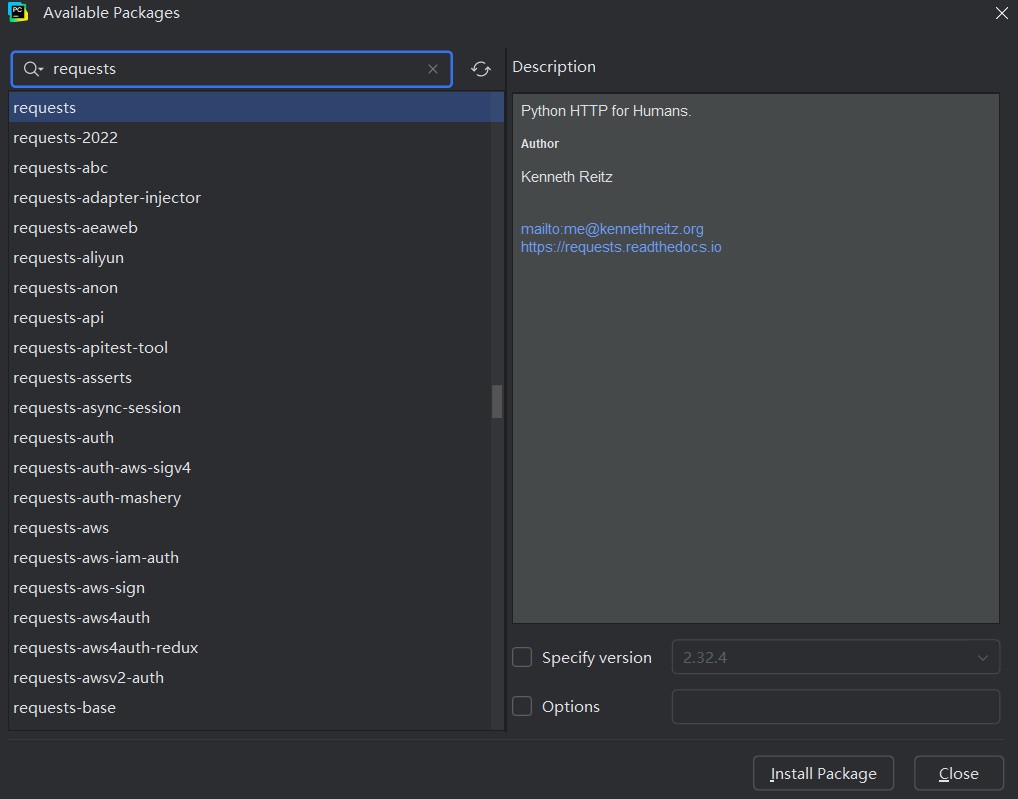The image size is (1018, 799).
Task: Open the version 2.32.4 dropdown
Action: click(835, 657)
